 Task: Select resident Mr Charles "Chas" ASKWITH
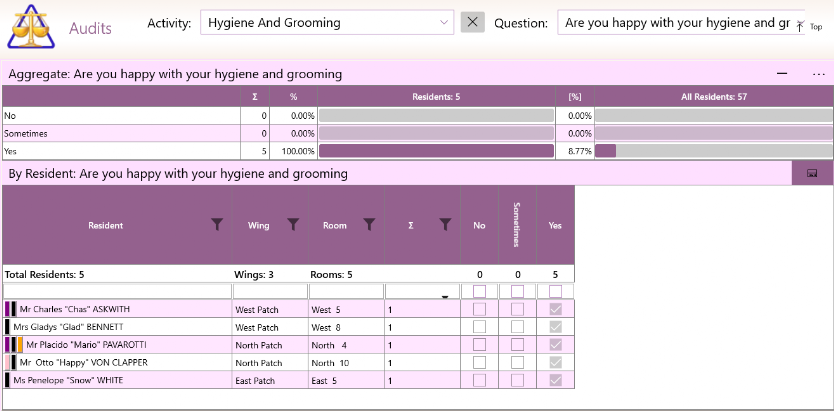(74, 309)
